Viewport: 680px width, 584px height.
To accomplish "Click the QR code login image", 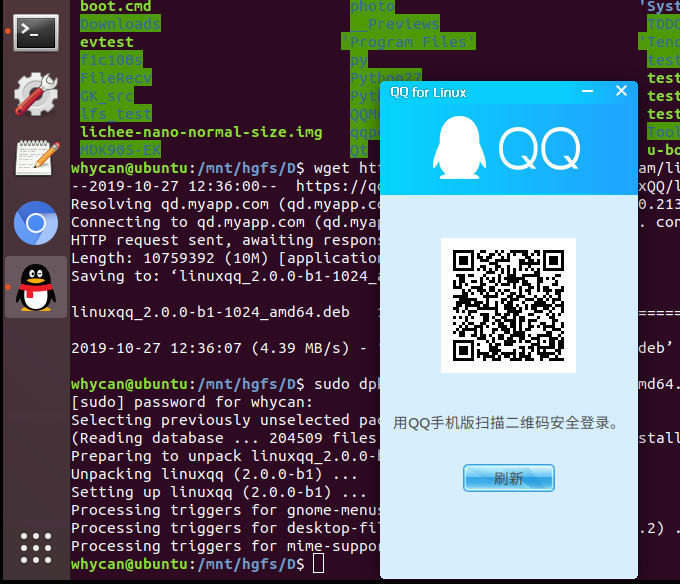I will [508, 305].
